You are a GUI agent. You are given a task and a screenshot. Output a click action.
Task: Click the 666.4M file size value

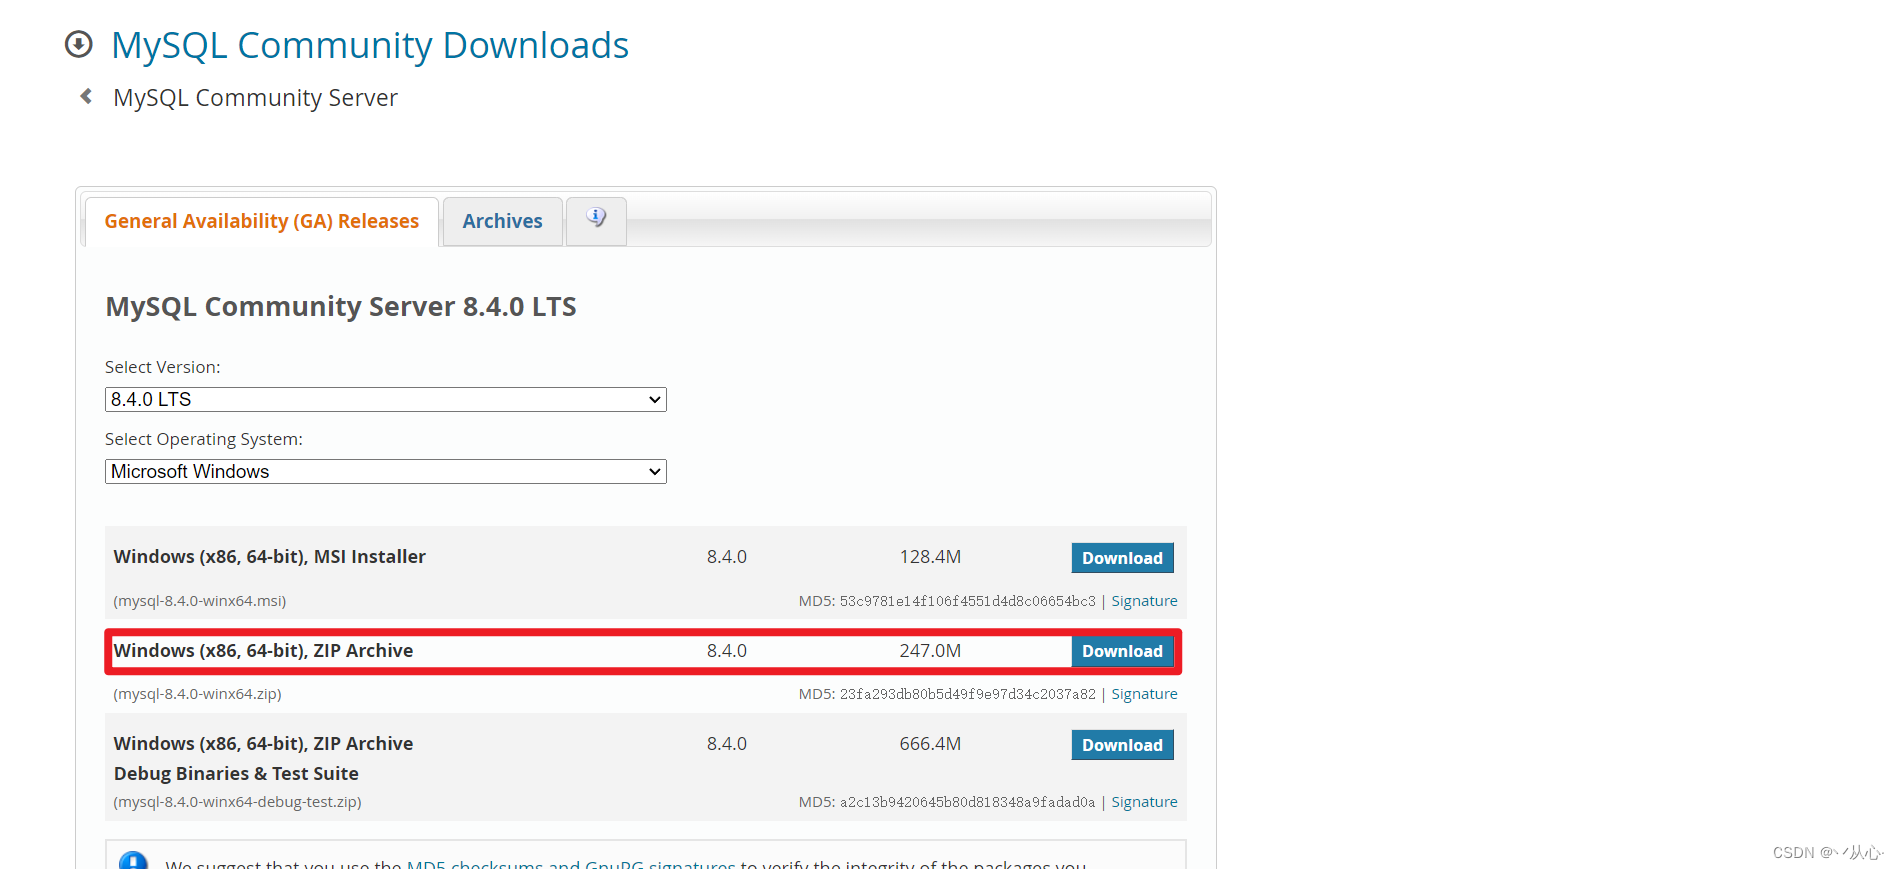(x=930, y=744)
